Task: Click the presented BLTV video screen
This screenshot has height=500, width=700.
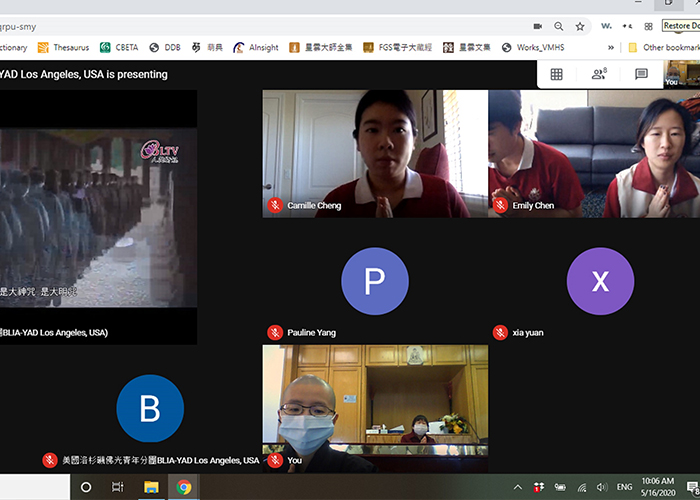Action: (x=98, y=217)
